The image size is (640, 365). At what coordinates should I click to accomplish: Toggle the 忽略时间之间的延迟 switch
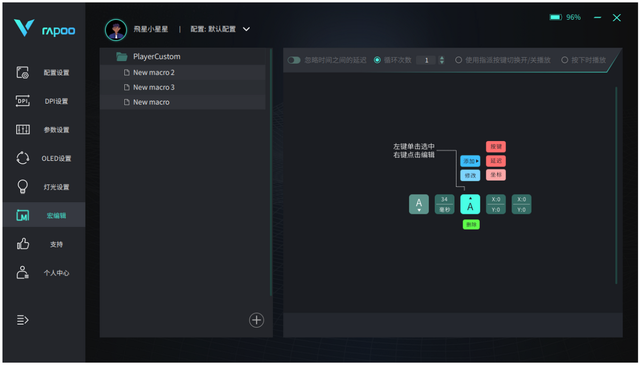pyautogui.click(x=294, y=60)
